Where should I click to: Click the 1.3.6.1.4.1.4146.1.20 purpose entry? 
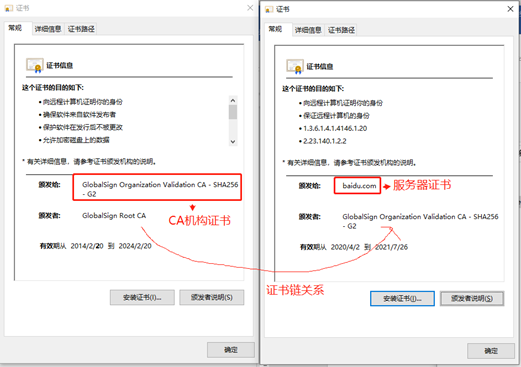[x=335, y=128]
